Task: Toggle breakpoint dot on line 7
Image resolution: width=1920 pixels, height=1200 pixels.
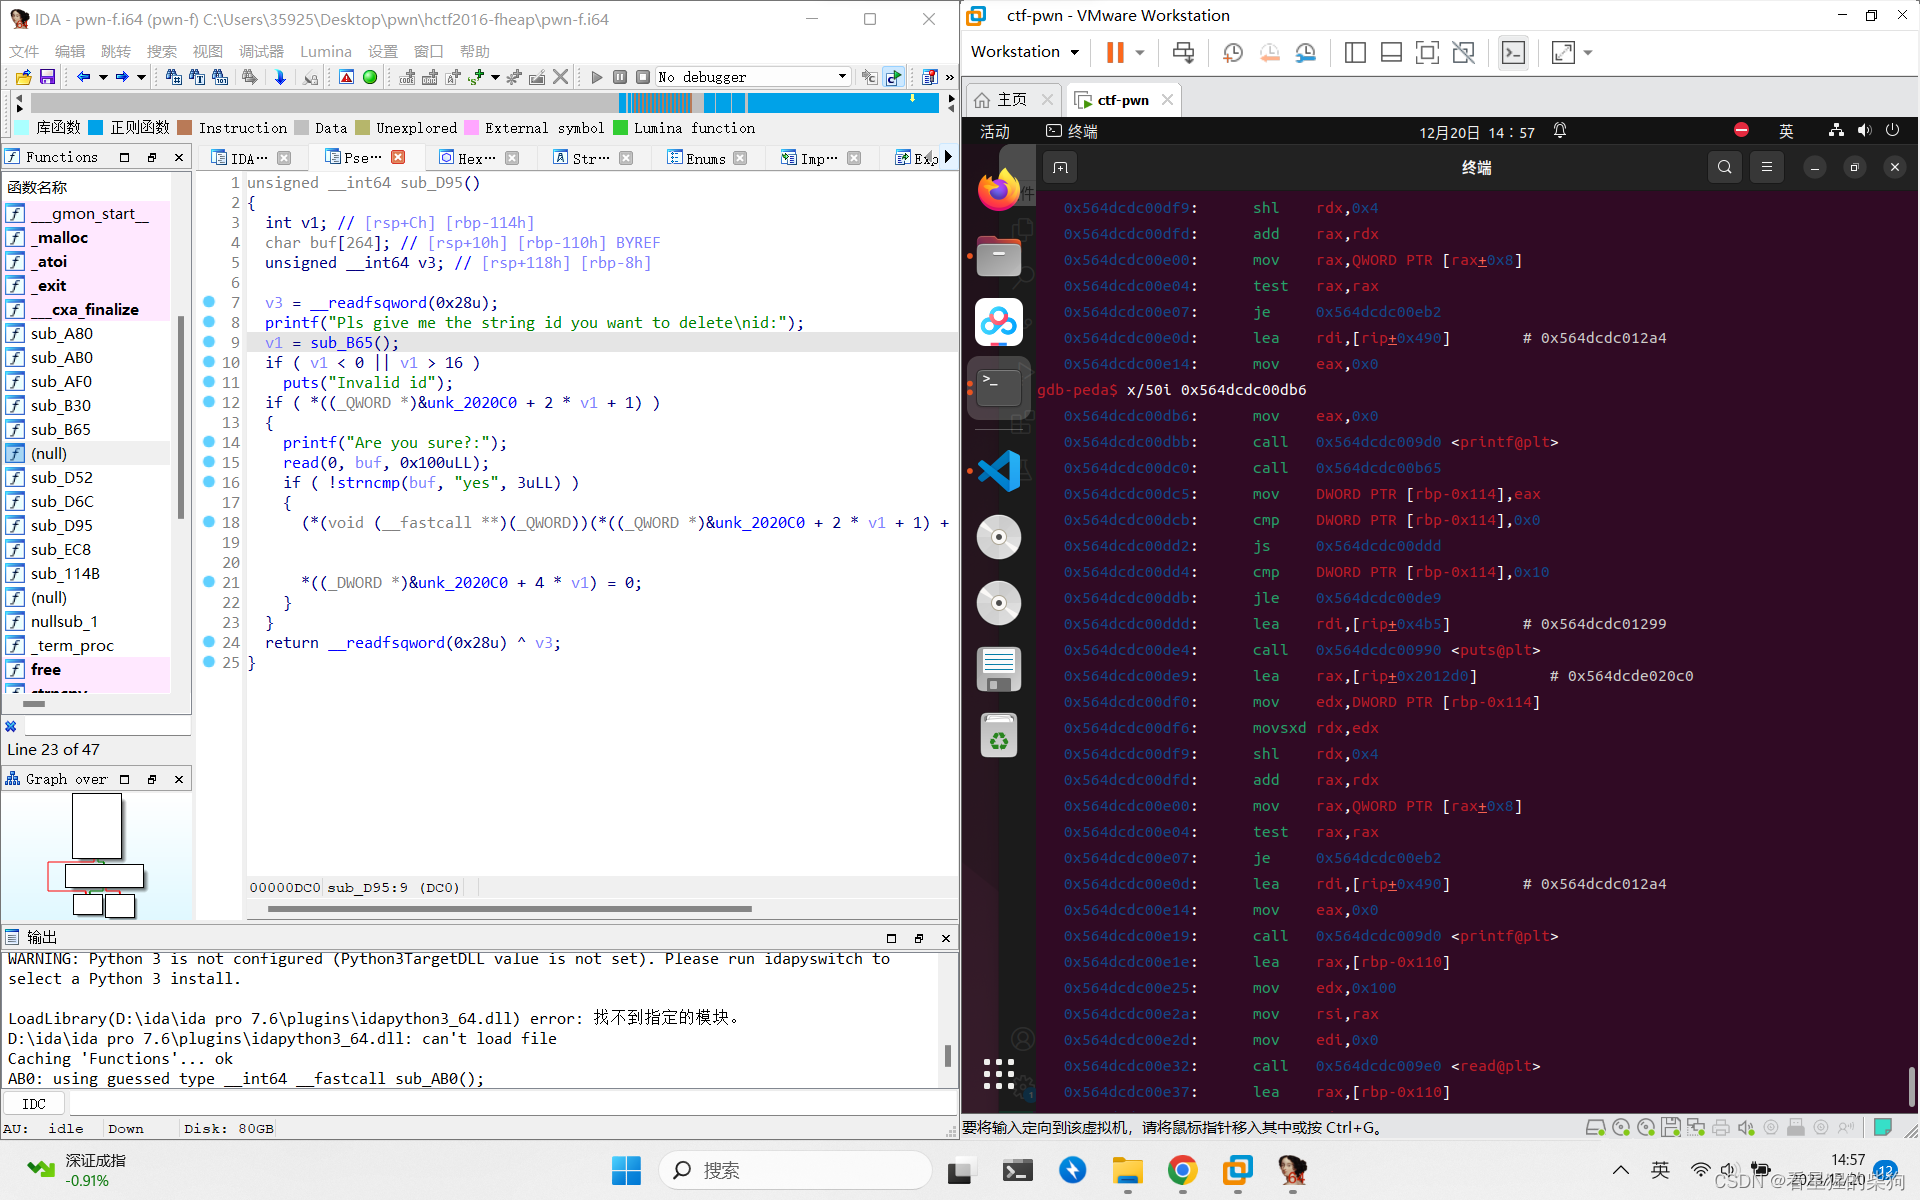Action: click(209, 302)
